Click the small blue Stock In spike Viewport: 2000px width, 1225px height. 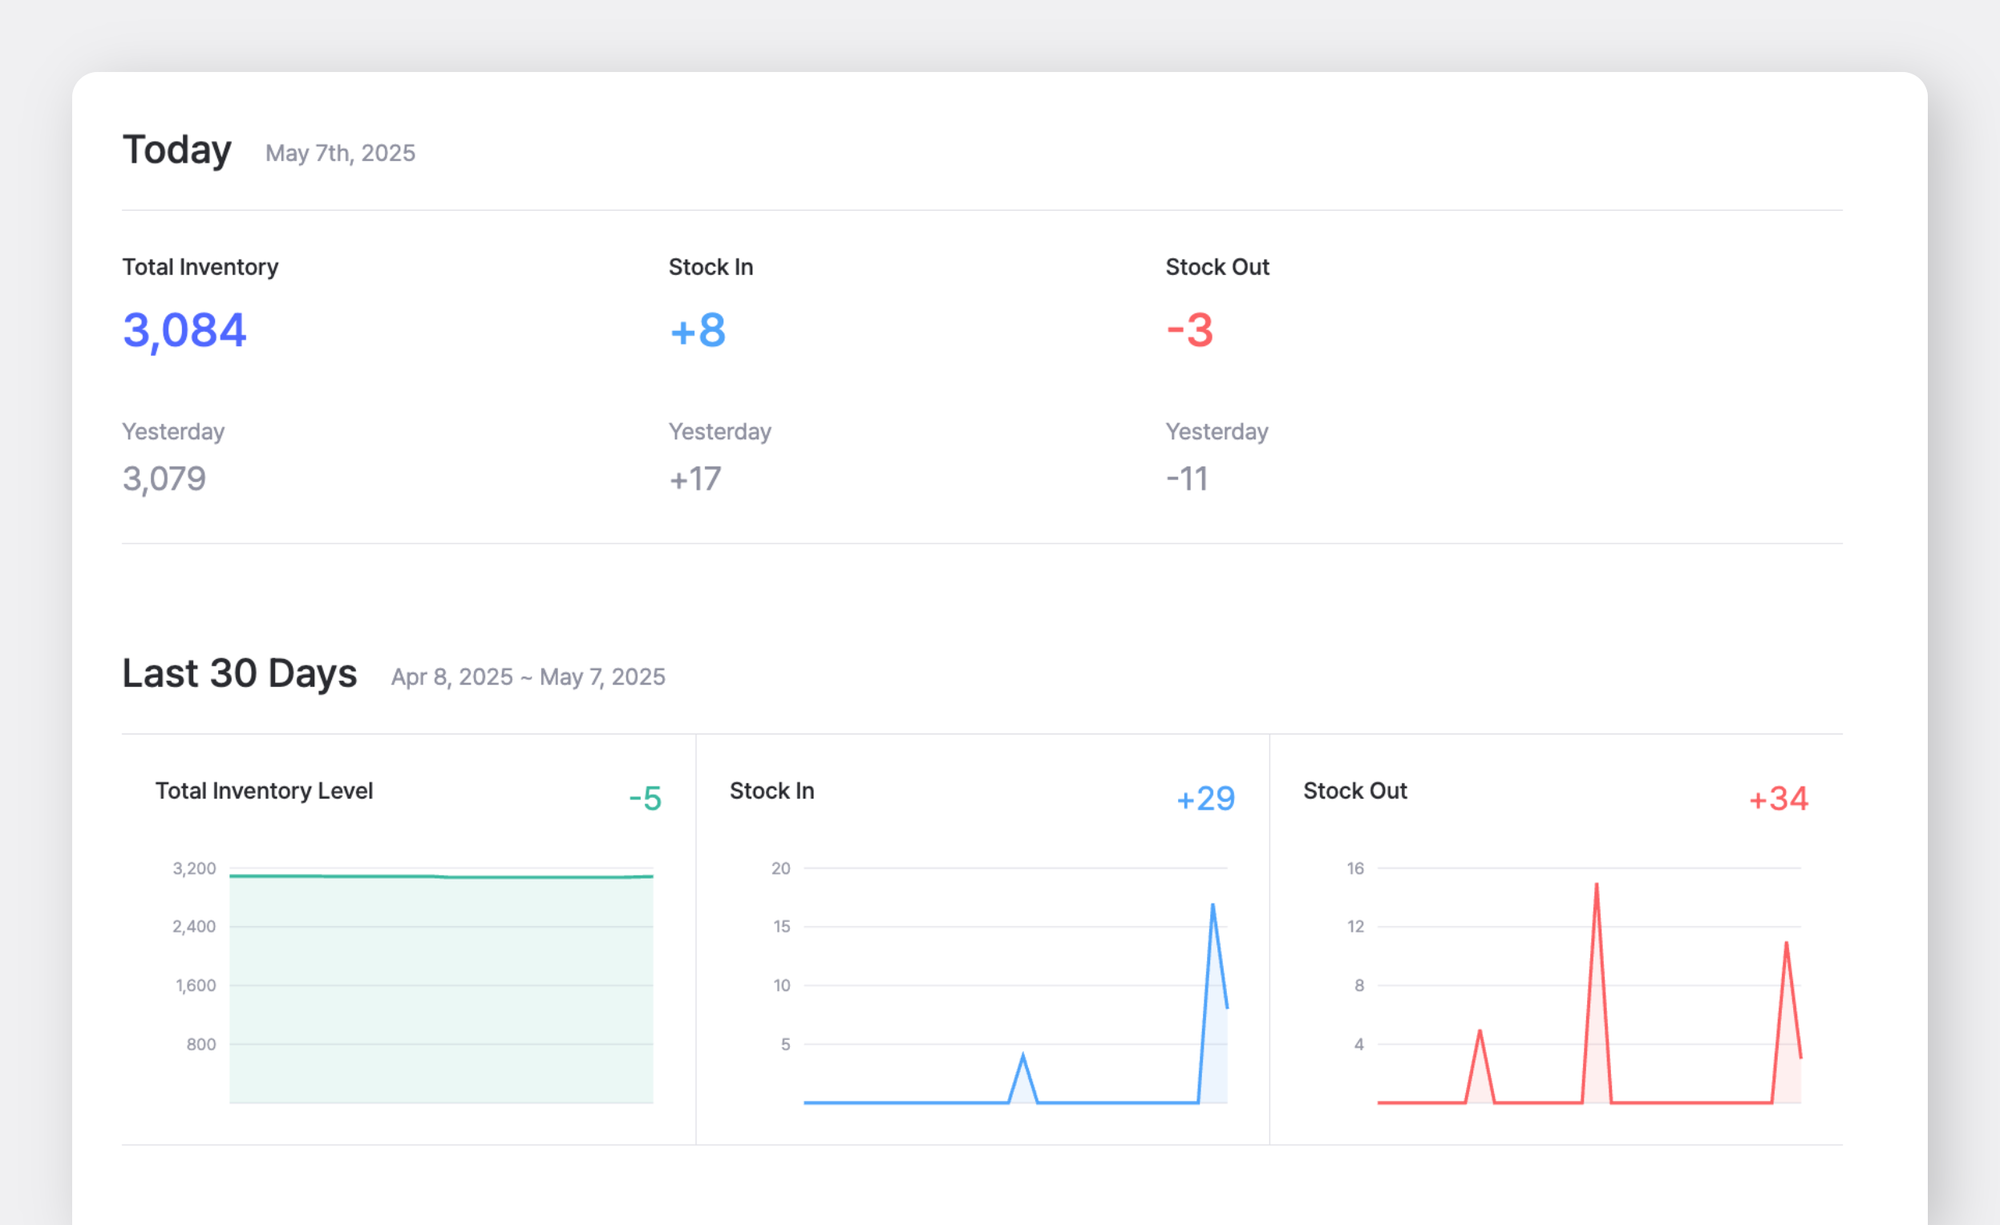click(1022, 1058)
